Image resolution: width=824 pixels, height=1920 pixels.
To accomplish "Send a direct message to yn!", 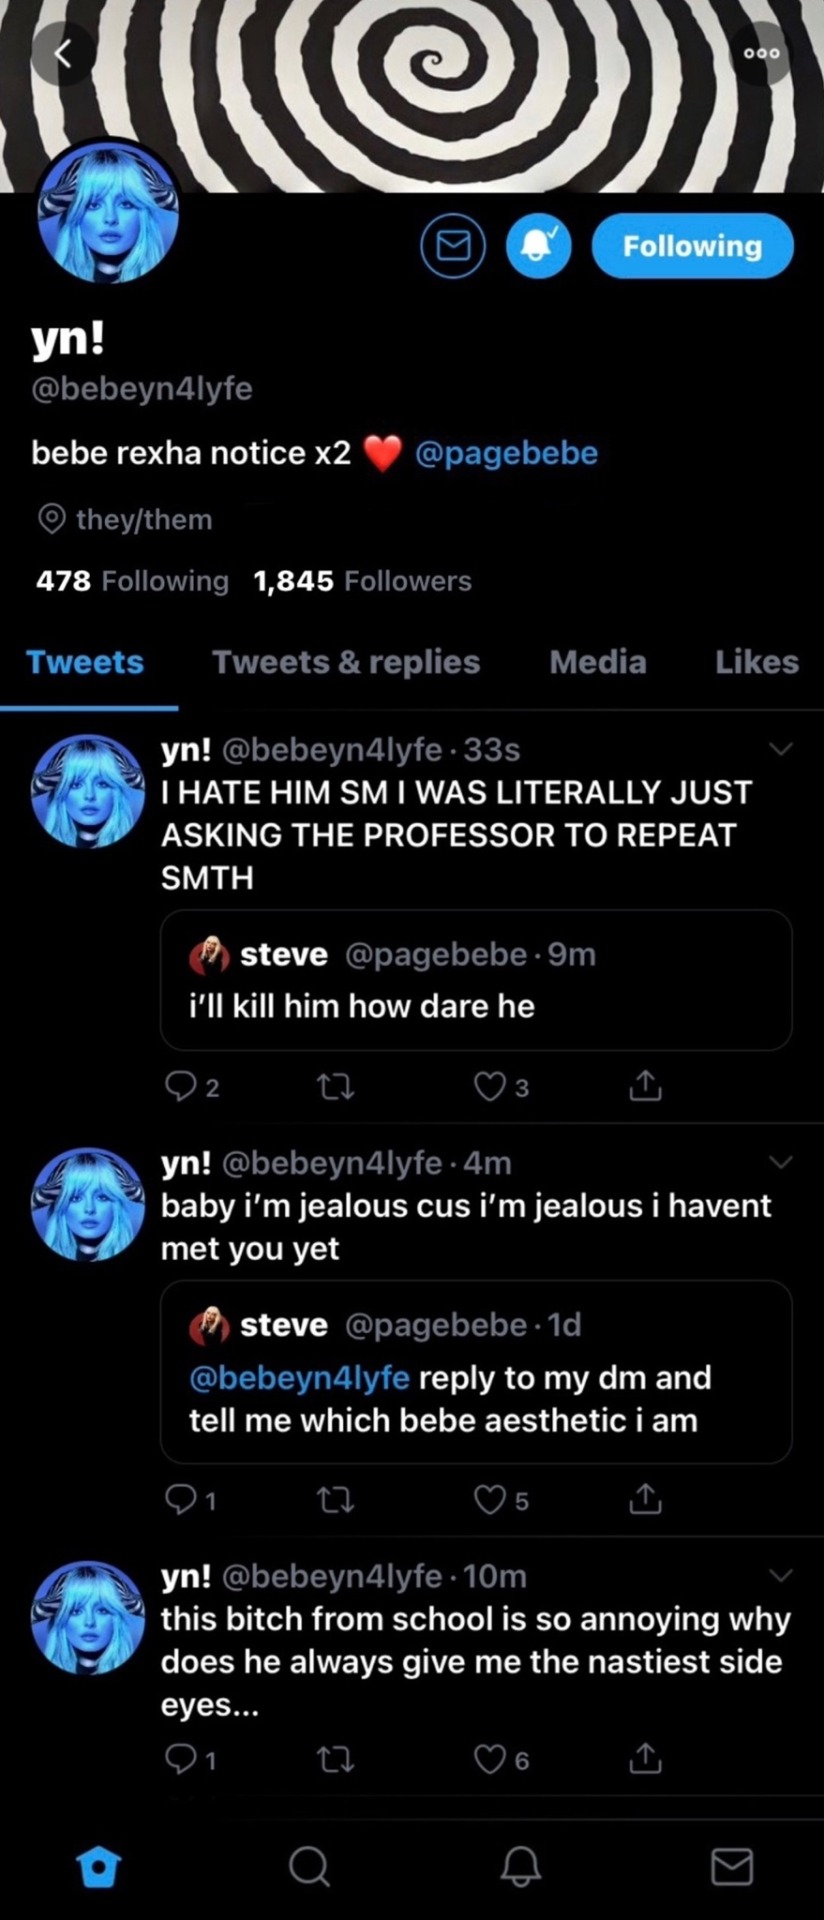I will coord(453,246).
